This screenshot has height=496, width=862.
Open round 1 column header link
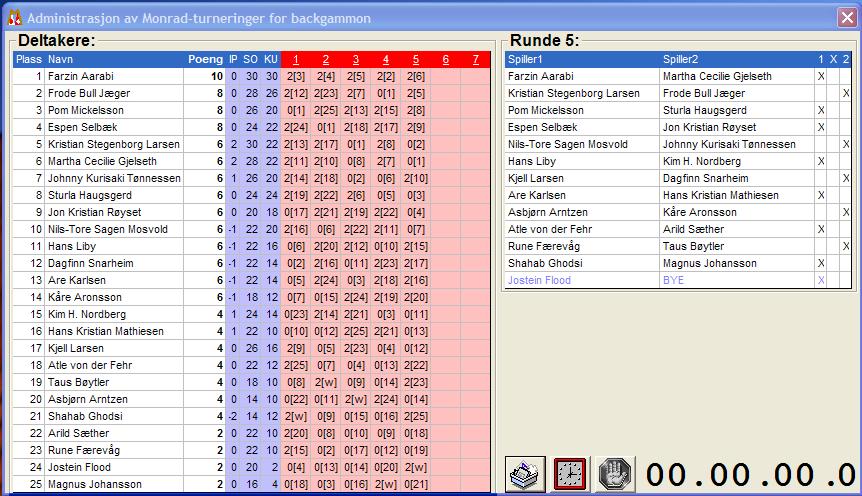(x=296, y=59)
